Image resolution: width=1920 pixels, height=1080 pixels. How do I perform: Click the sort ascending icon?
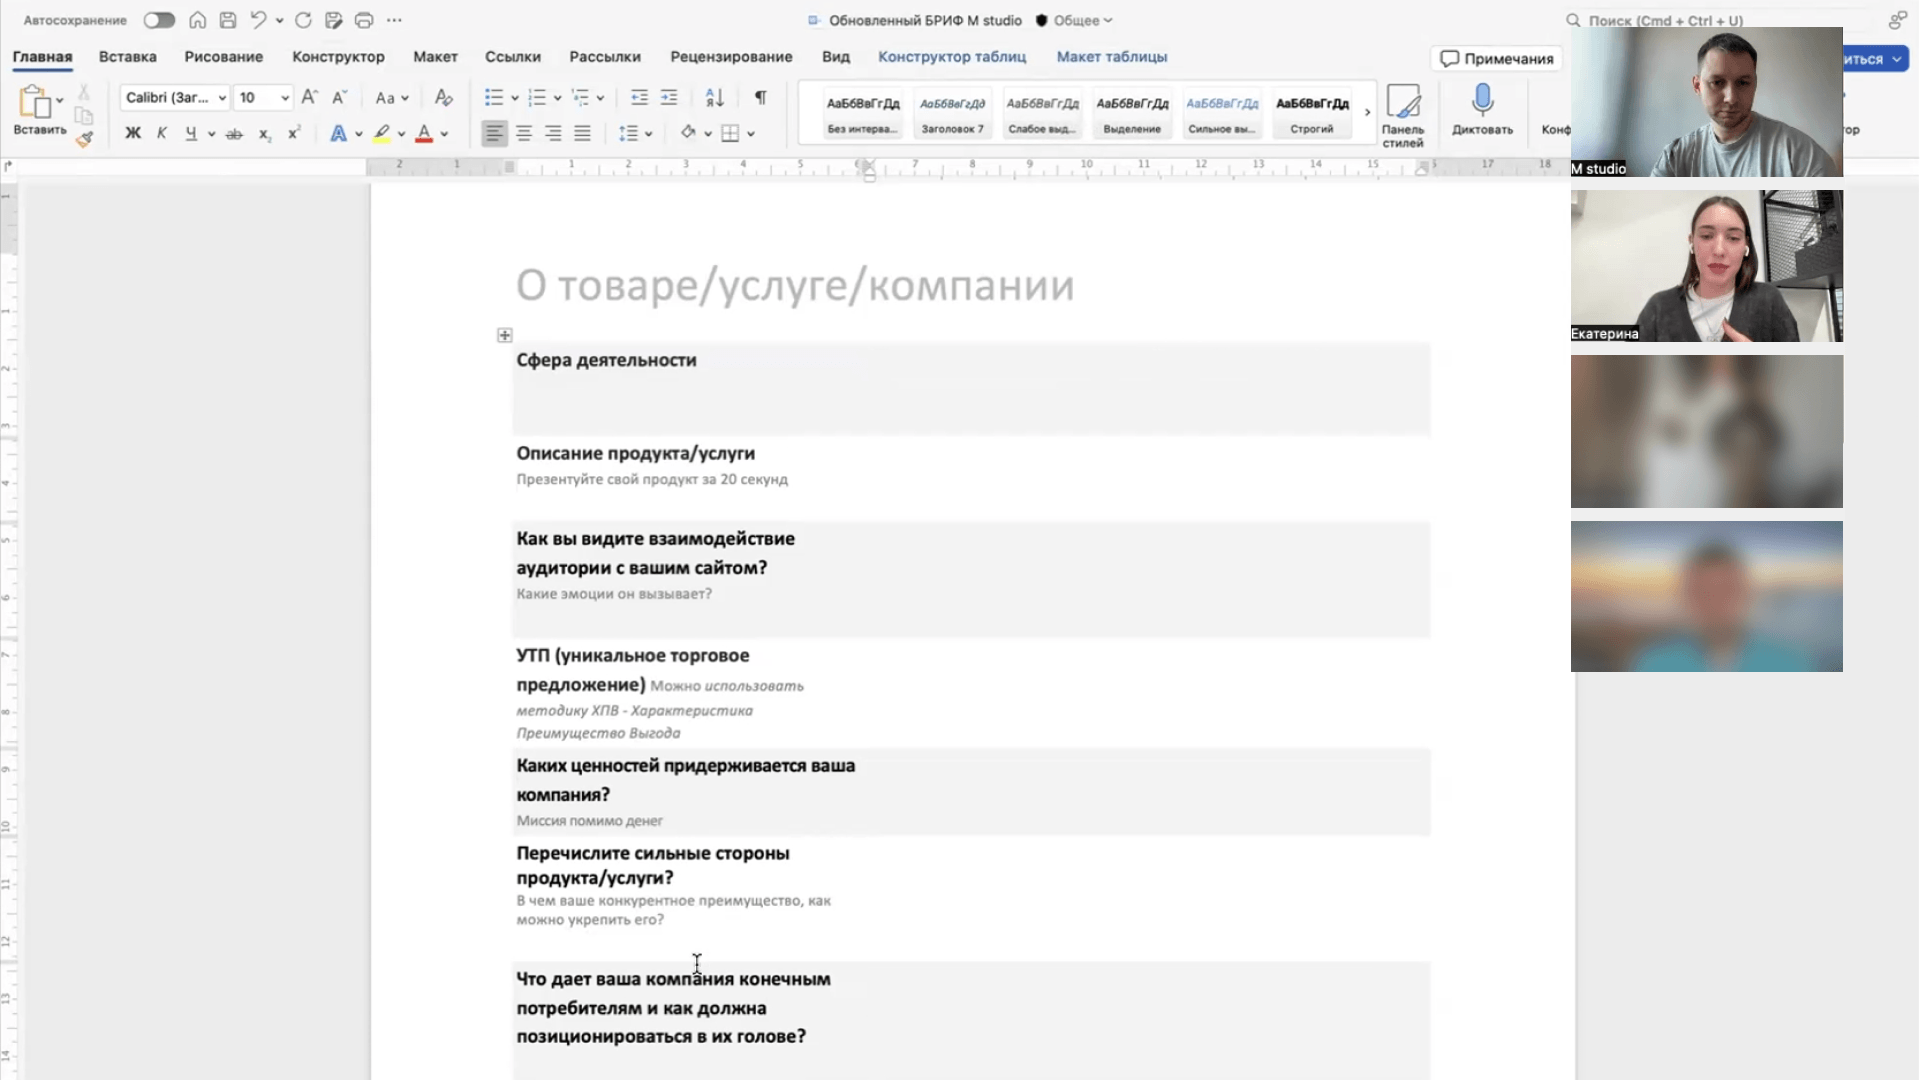pos(714,97)
